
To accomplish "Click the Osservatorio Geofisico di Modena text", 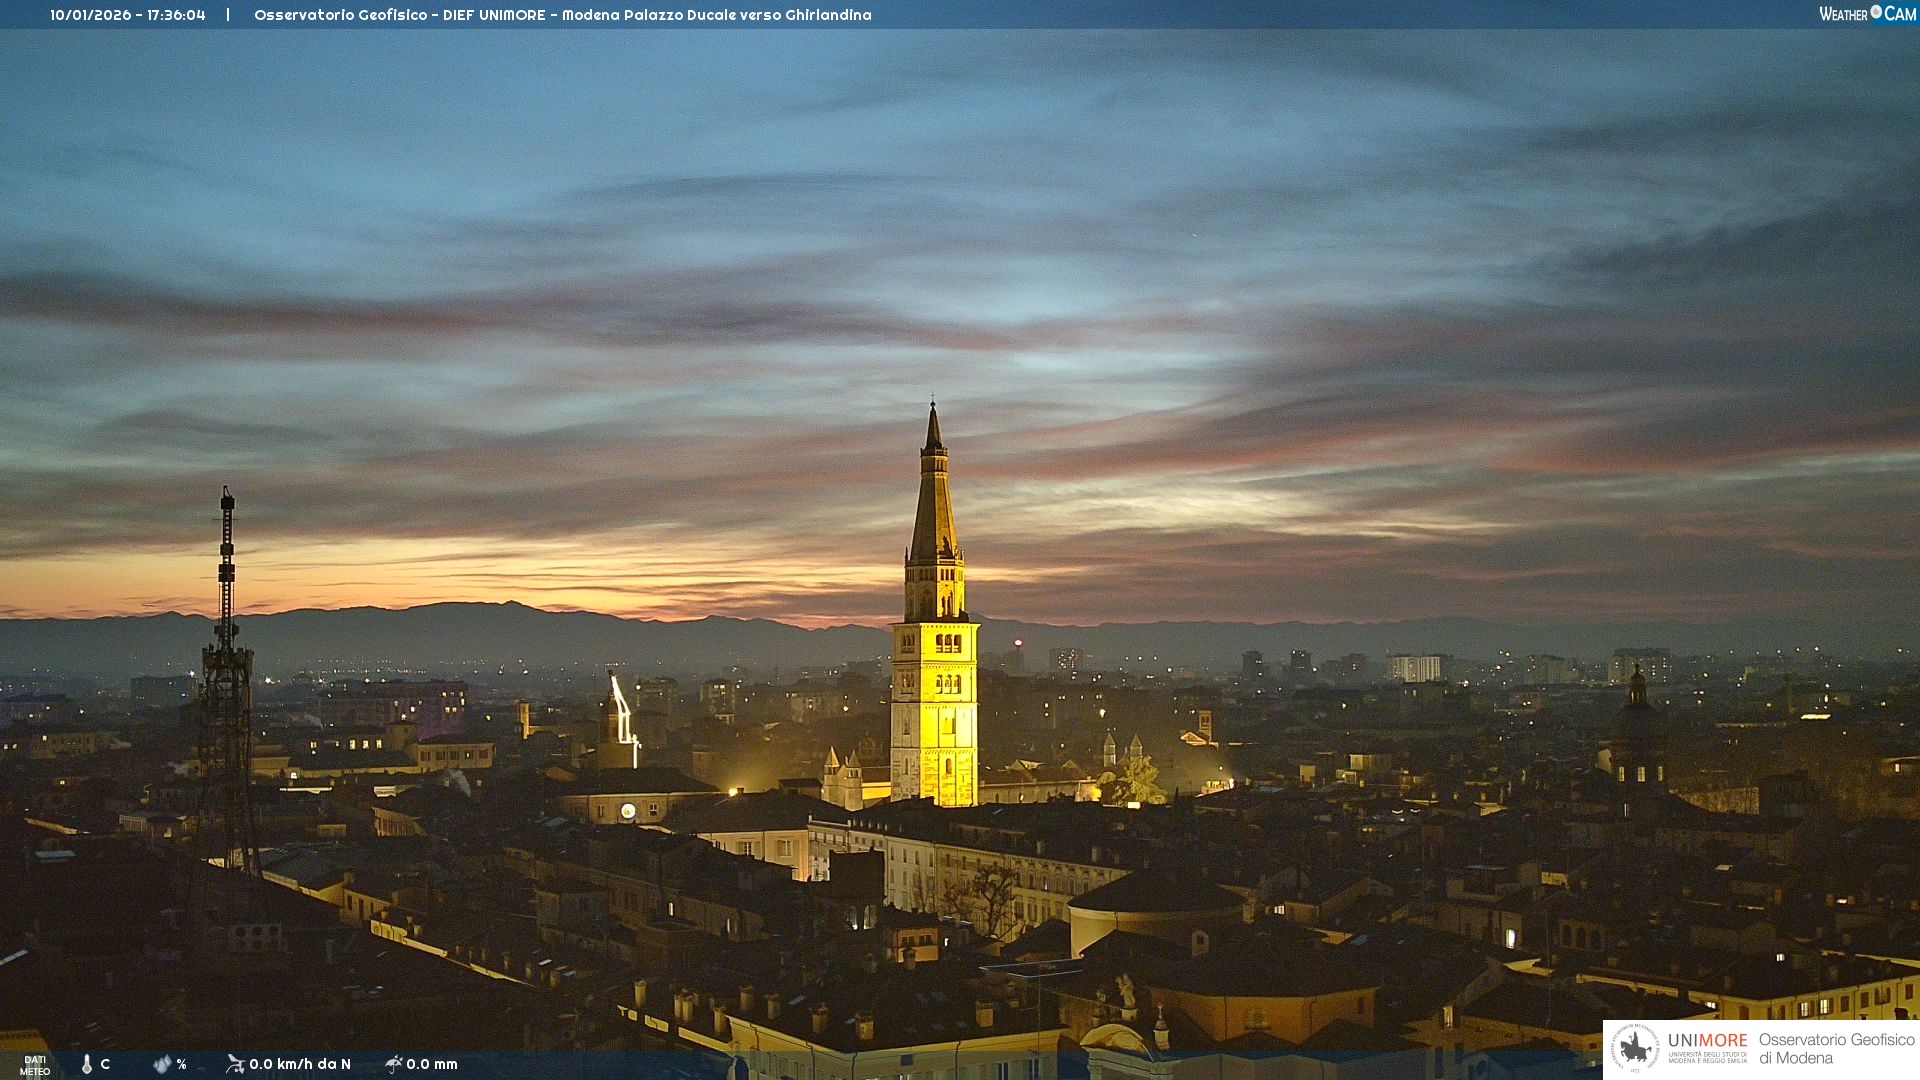I will click(1836, 1048).
